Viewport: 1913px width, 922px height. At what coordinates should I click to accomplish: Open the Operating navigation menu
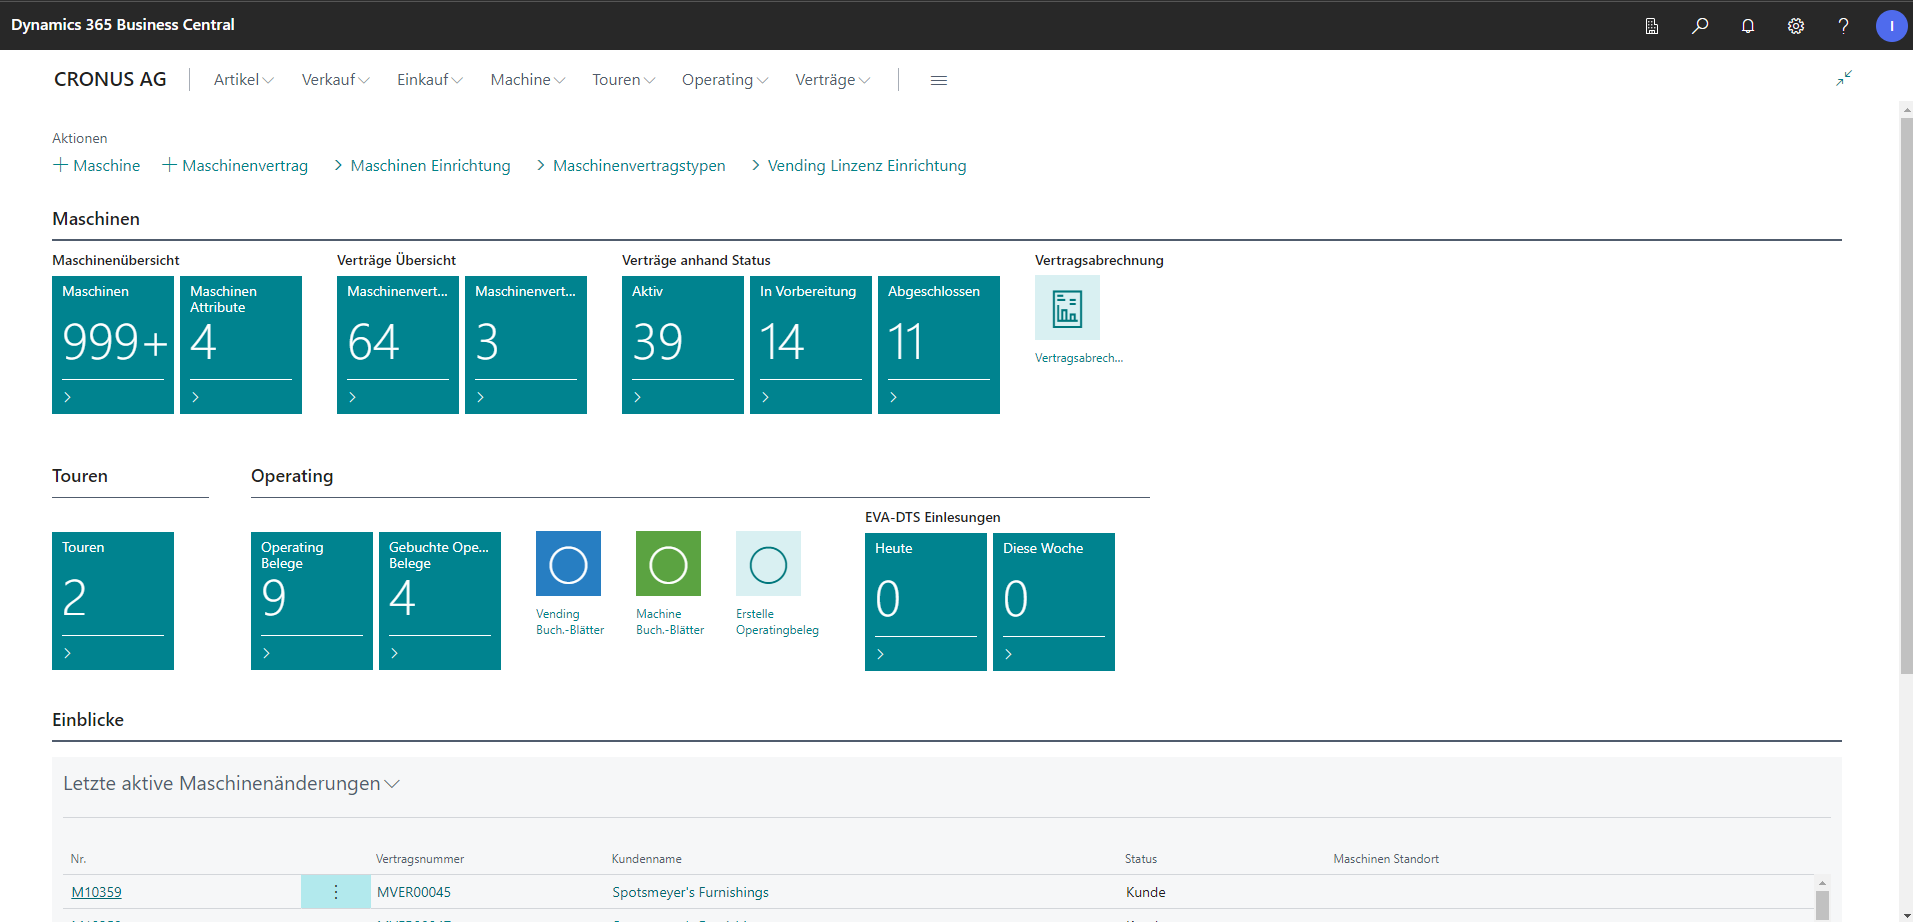(x=724, y=80)
